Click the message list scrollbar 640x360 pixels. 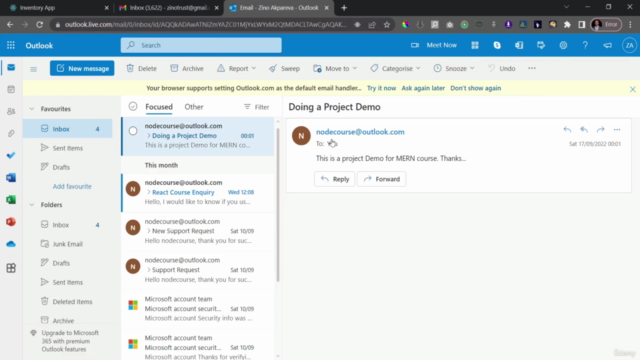278,204
